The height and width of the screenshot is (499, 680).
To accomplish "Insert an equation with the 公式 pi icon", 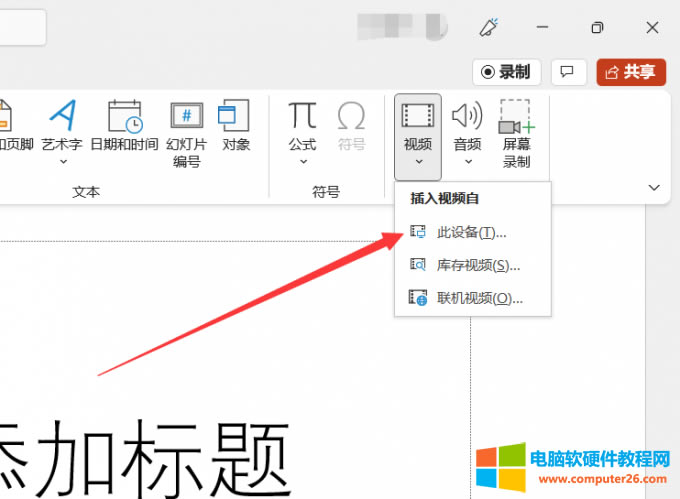I will (302, 117).
